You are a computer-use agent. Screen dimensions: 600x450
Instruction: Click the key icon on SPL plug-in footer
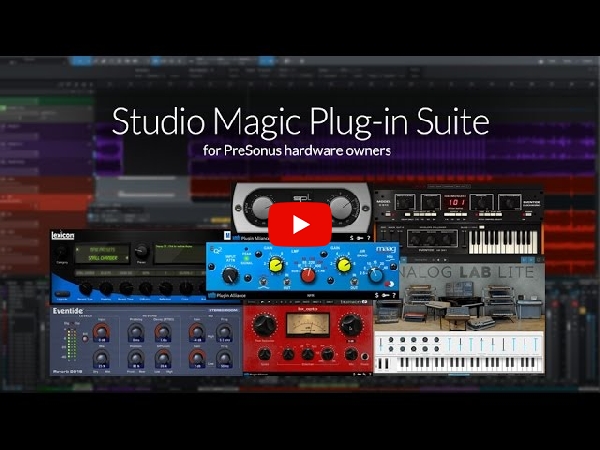click(x=360, y=238)
